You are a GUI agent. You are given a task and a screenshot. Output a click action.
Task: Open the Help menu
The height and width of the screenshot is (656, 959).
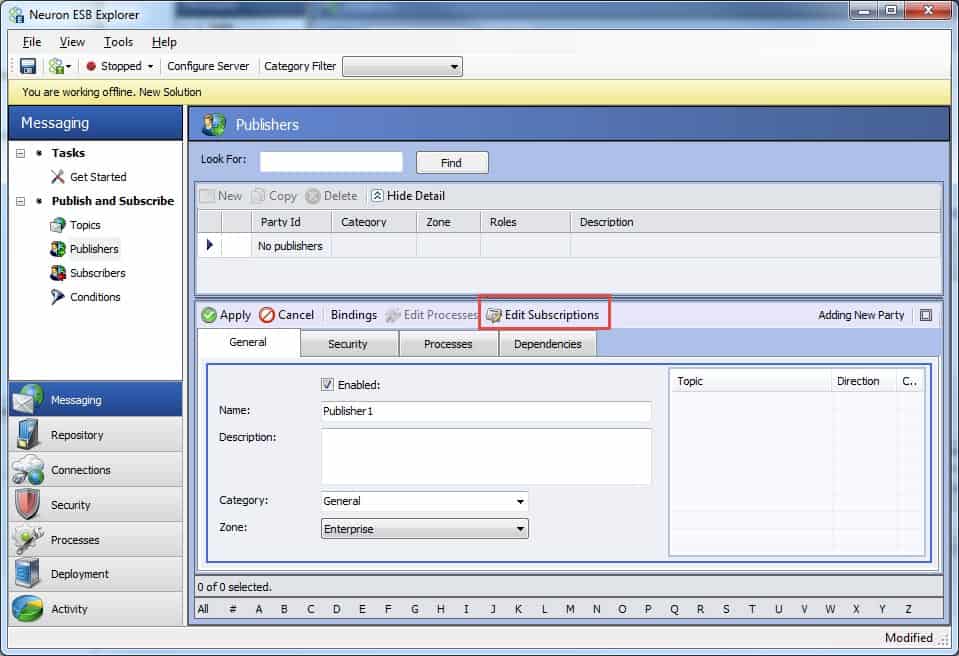tap(164, 42)
